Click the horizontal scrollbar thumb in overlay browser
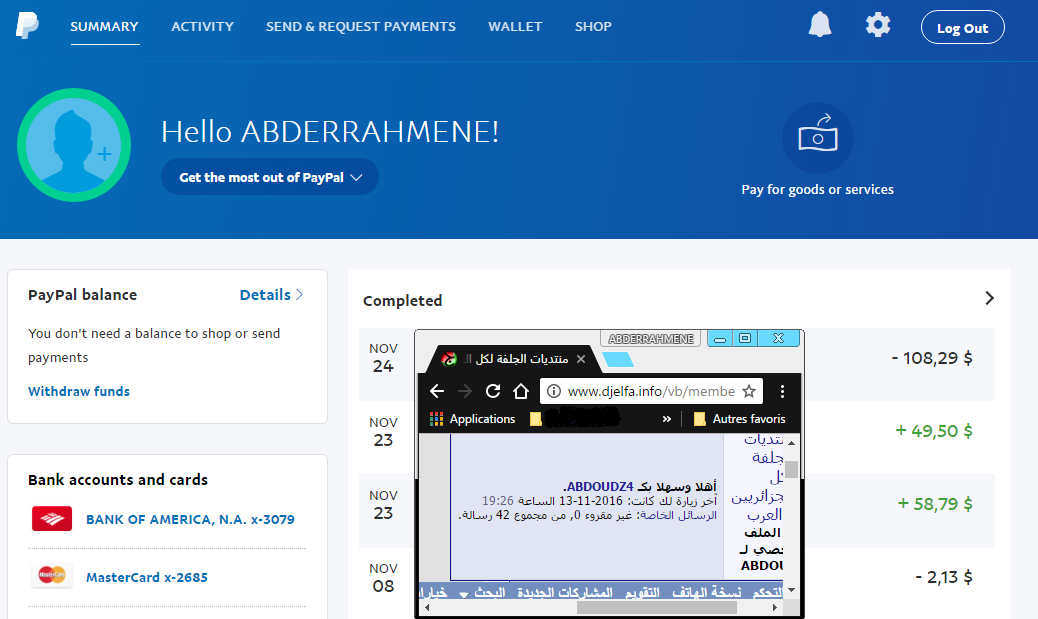Image resolution: width=1038 pixels, height=619 pixels. point(657,607)
